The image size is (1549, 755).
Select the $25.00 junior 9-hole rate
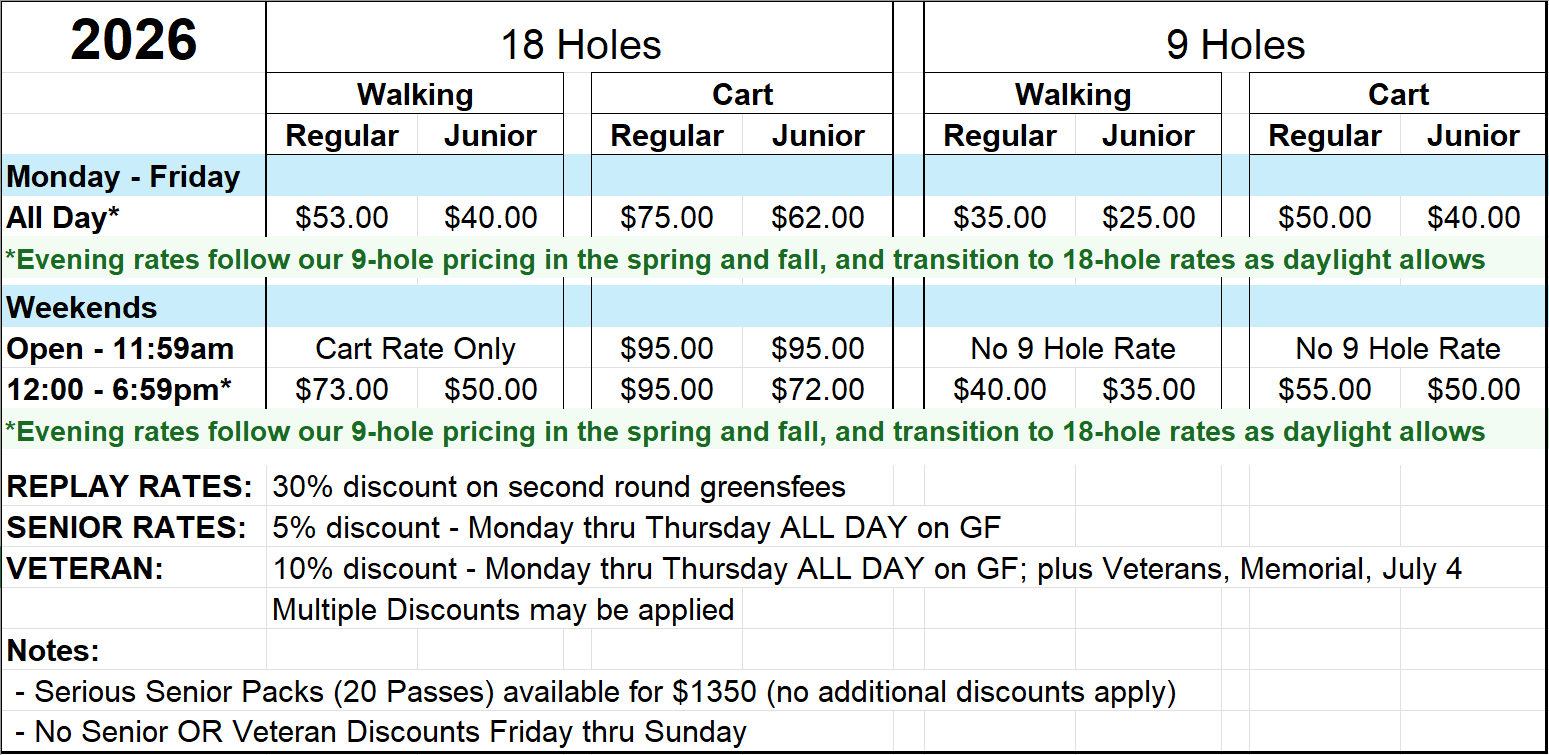(1148, 218)
